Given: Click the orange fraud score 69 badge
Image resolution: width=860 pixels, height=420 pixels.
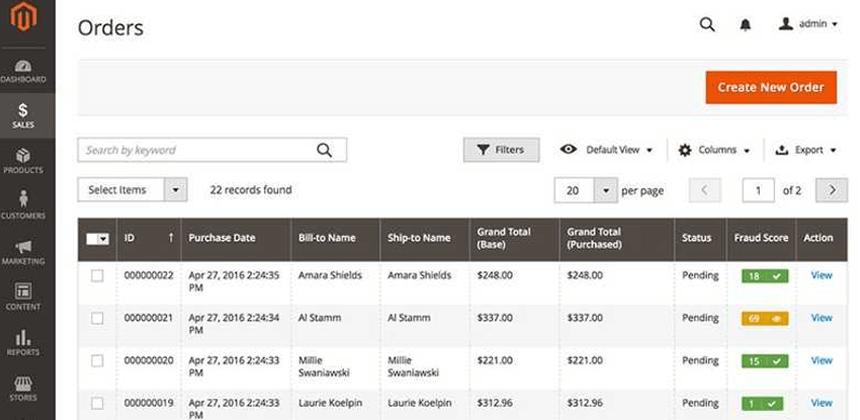Looking at the screenshot, I should click(764, 318).
